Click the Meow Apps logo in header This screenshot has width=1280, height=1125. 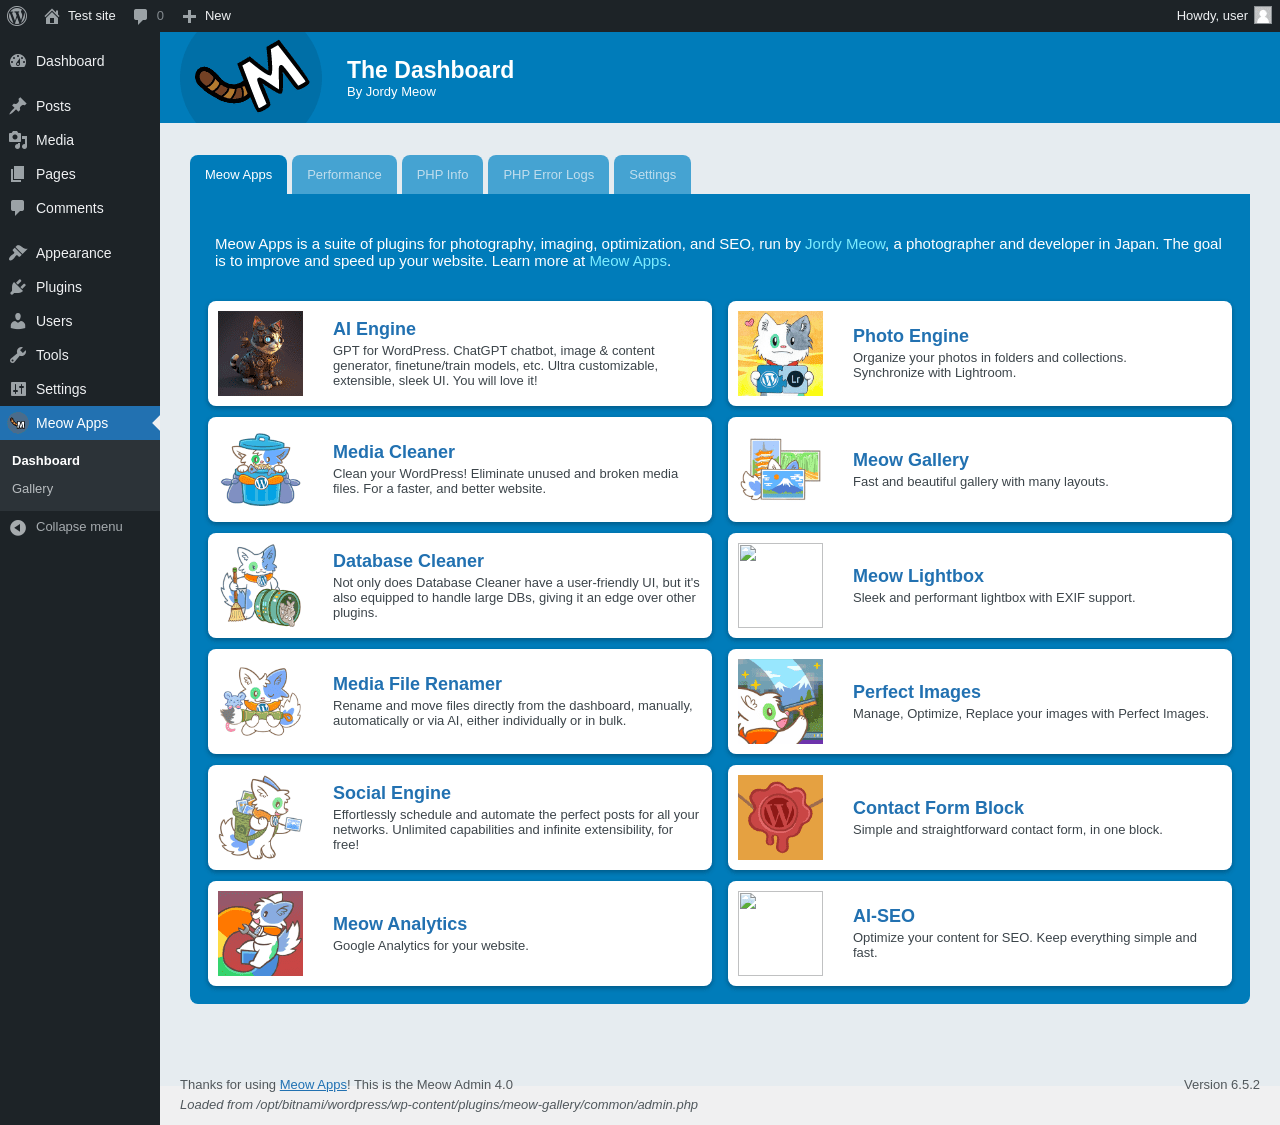(251, 78)
